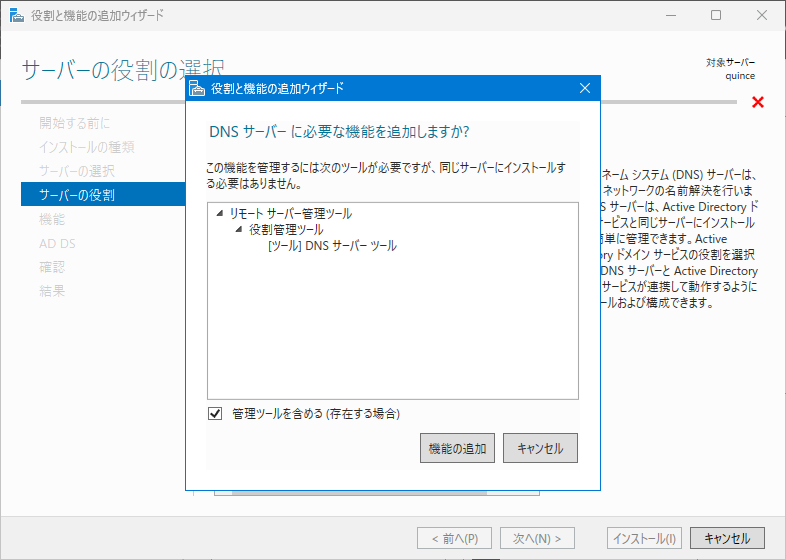Select インストールの種類 step in sidebar
This screenshot has height=560, width=786.
click(x=87, y=147)
